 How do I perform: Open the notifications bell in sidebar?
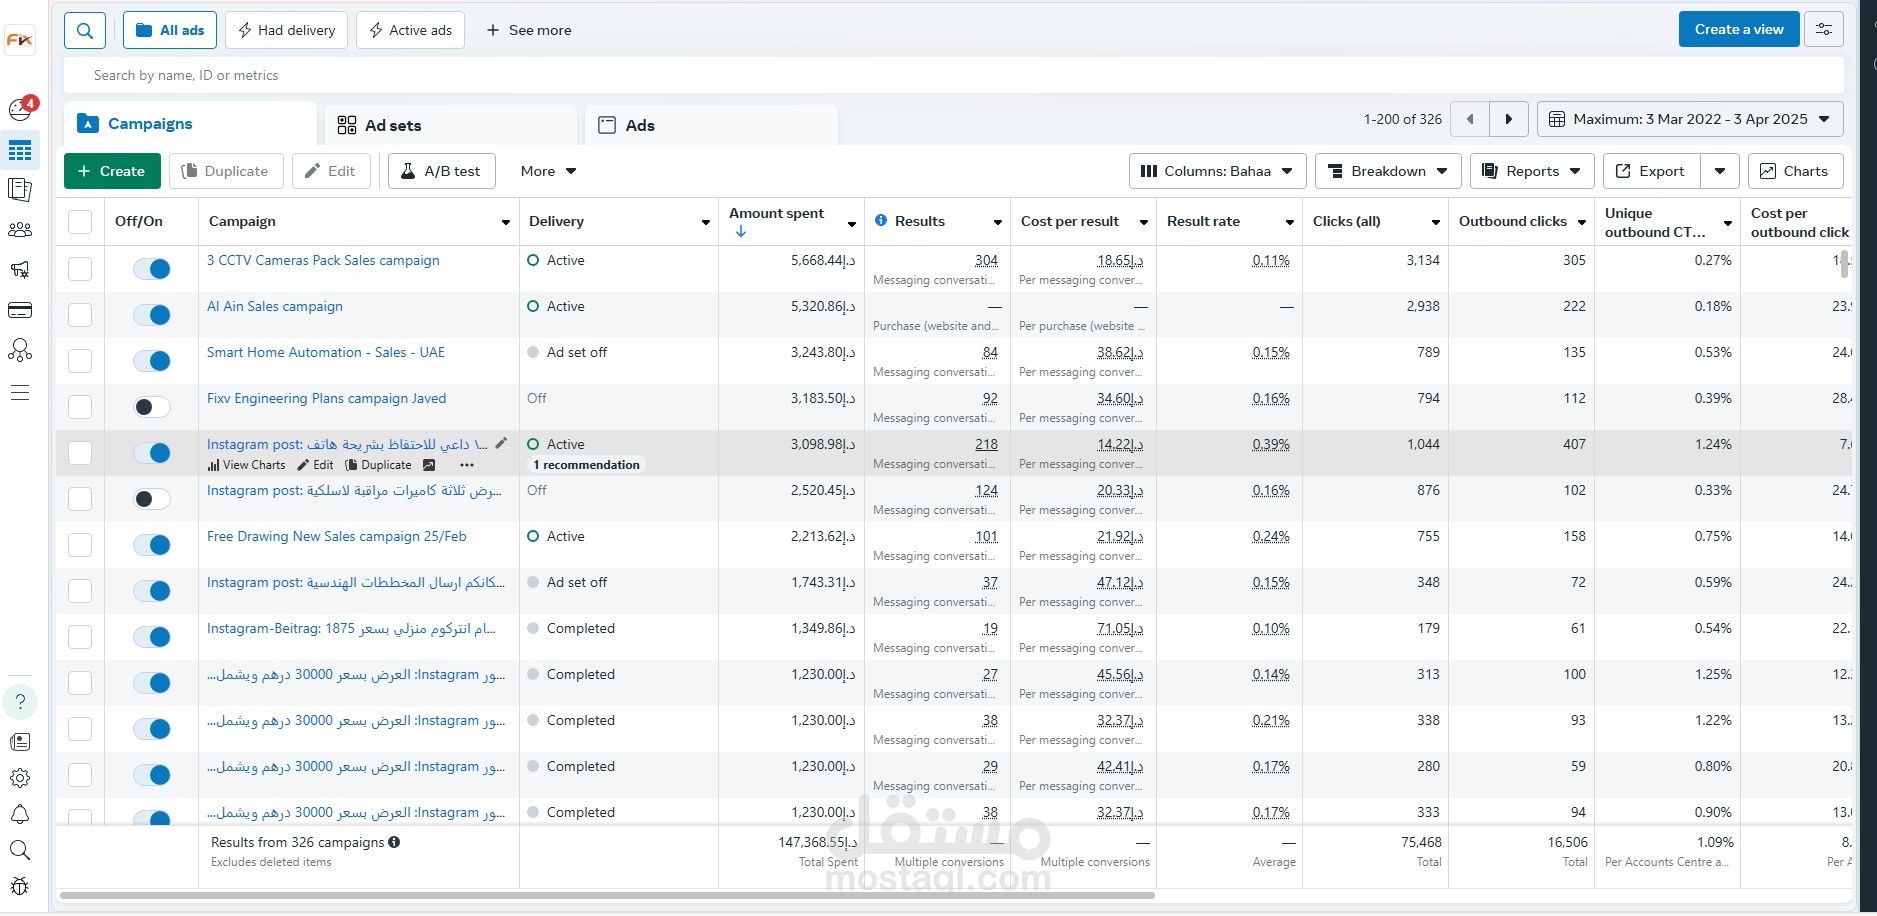pos(20,814)
